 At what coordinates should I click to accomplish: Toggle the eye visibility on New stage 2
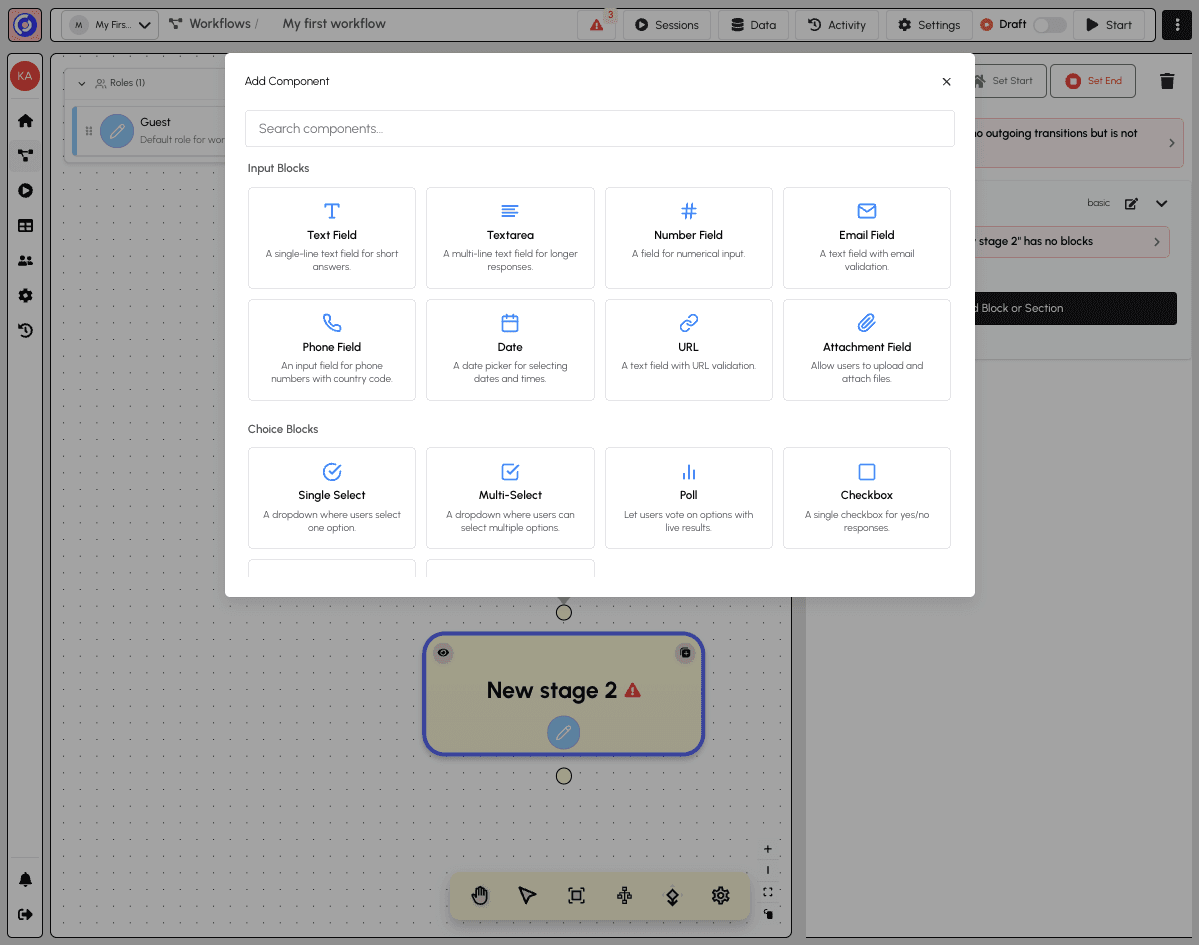tap(443, 653)
